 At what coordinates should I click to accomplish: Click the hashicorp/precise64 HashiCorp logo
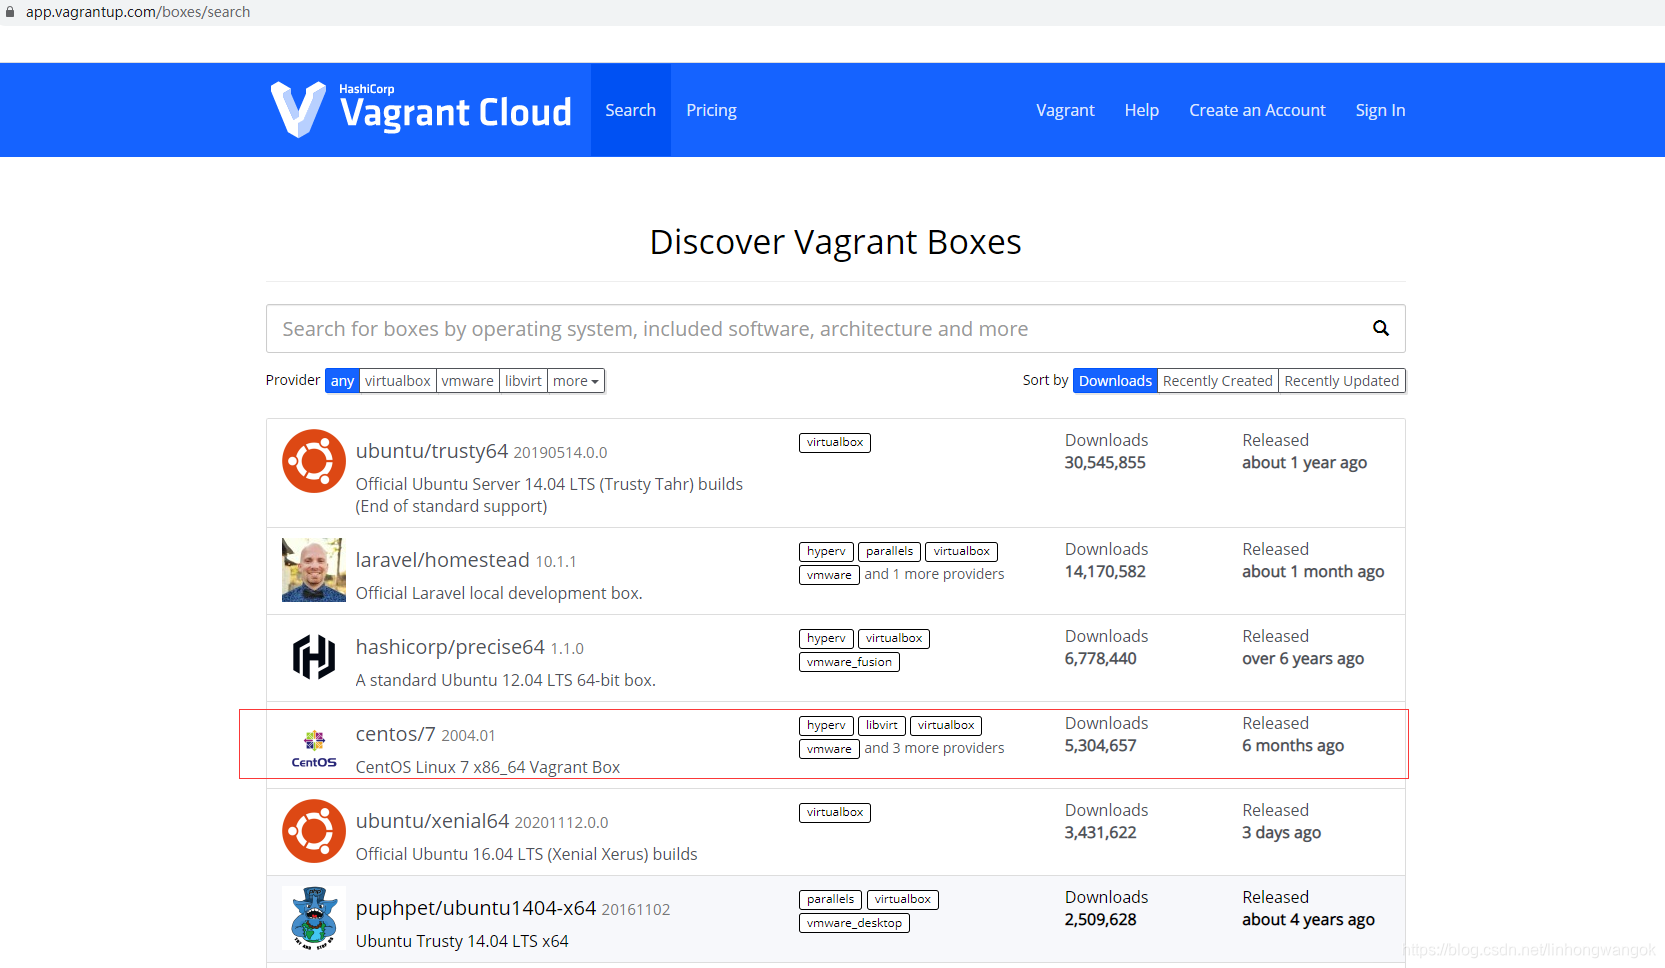click(314, 657)
